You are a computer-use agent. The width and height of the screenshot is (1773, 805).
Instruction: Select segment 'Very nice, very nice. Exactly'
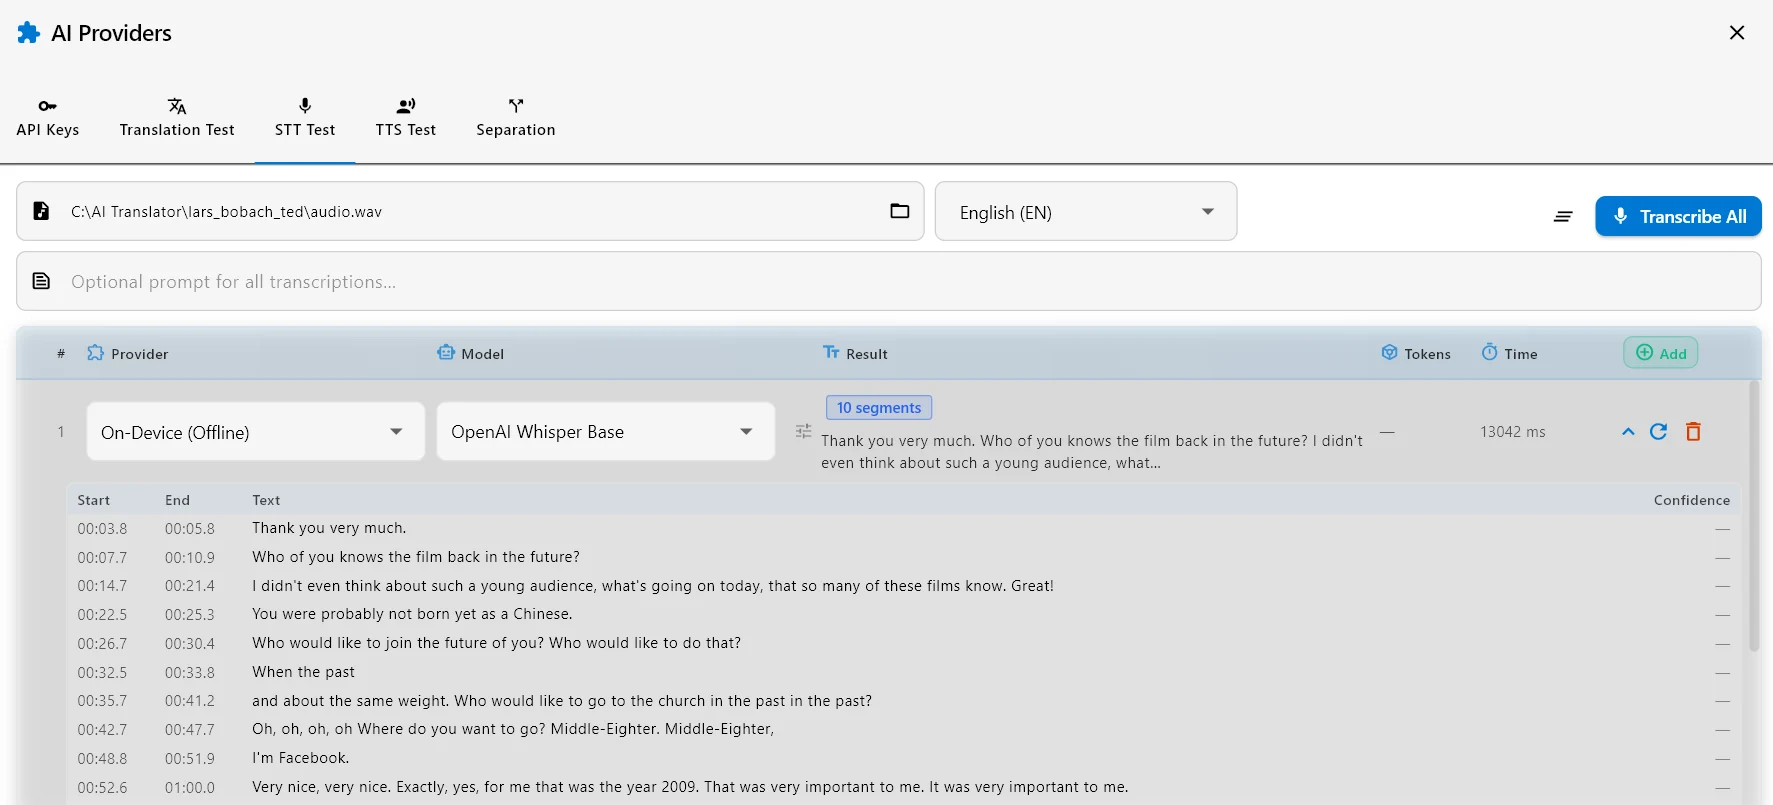[x=690, y=787]
